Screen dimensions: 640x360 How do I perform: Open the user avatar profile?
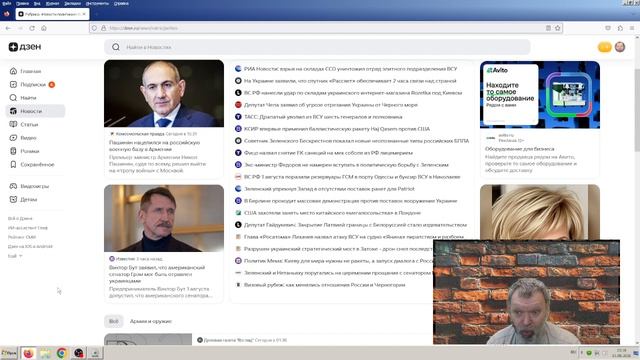(x=620, y=47)
